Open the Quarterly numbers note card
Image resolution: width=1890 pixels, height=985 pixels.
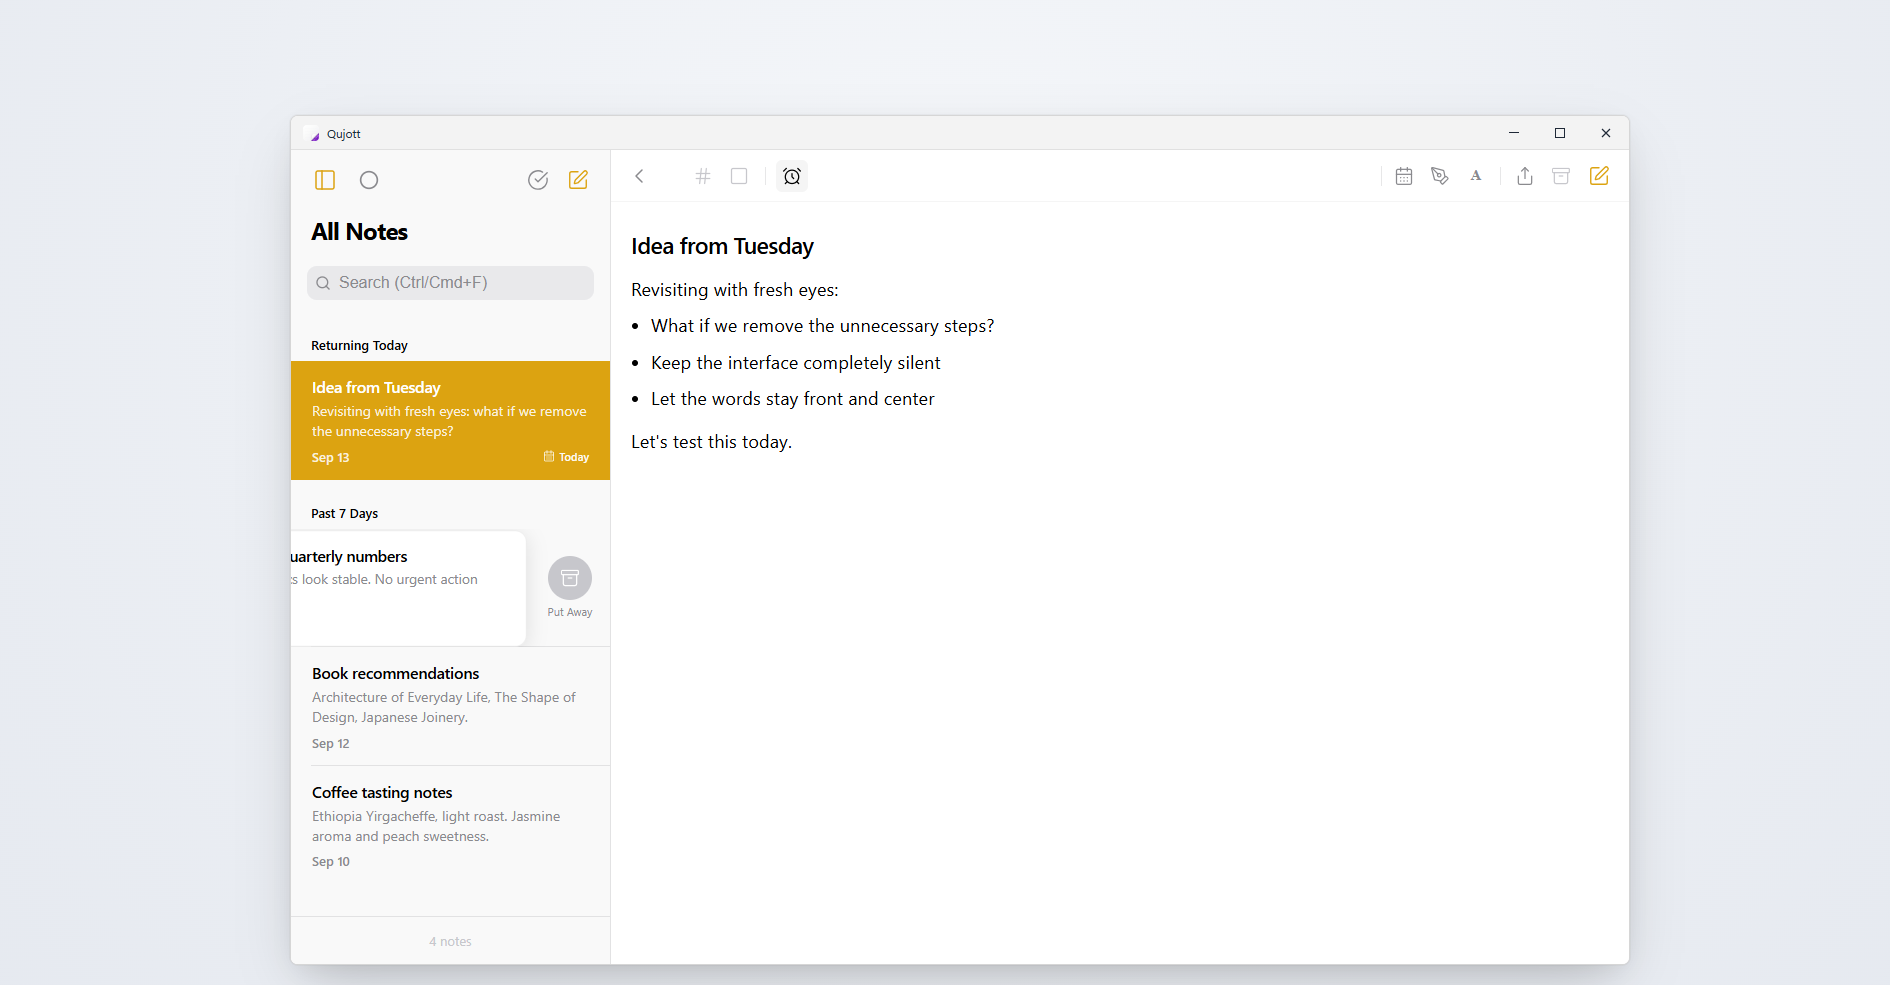pos(408,588)
